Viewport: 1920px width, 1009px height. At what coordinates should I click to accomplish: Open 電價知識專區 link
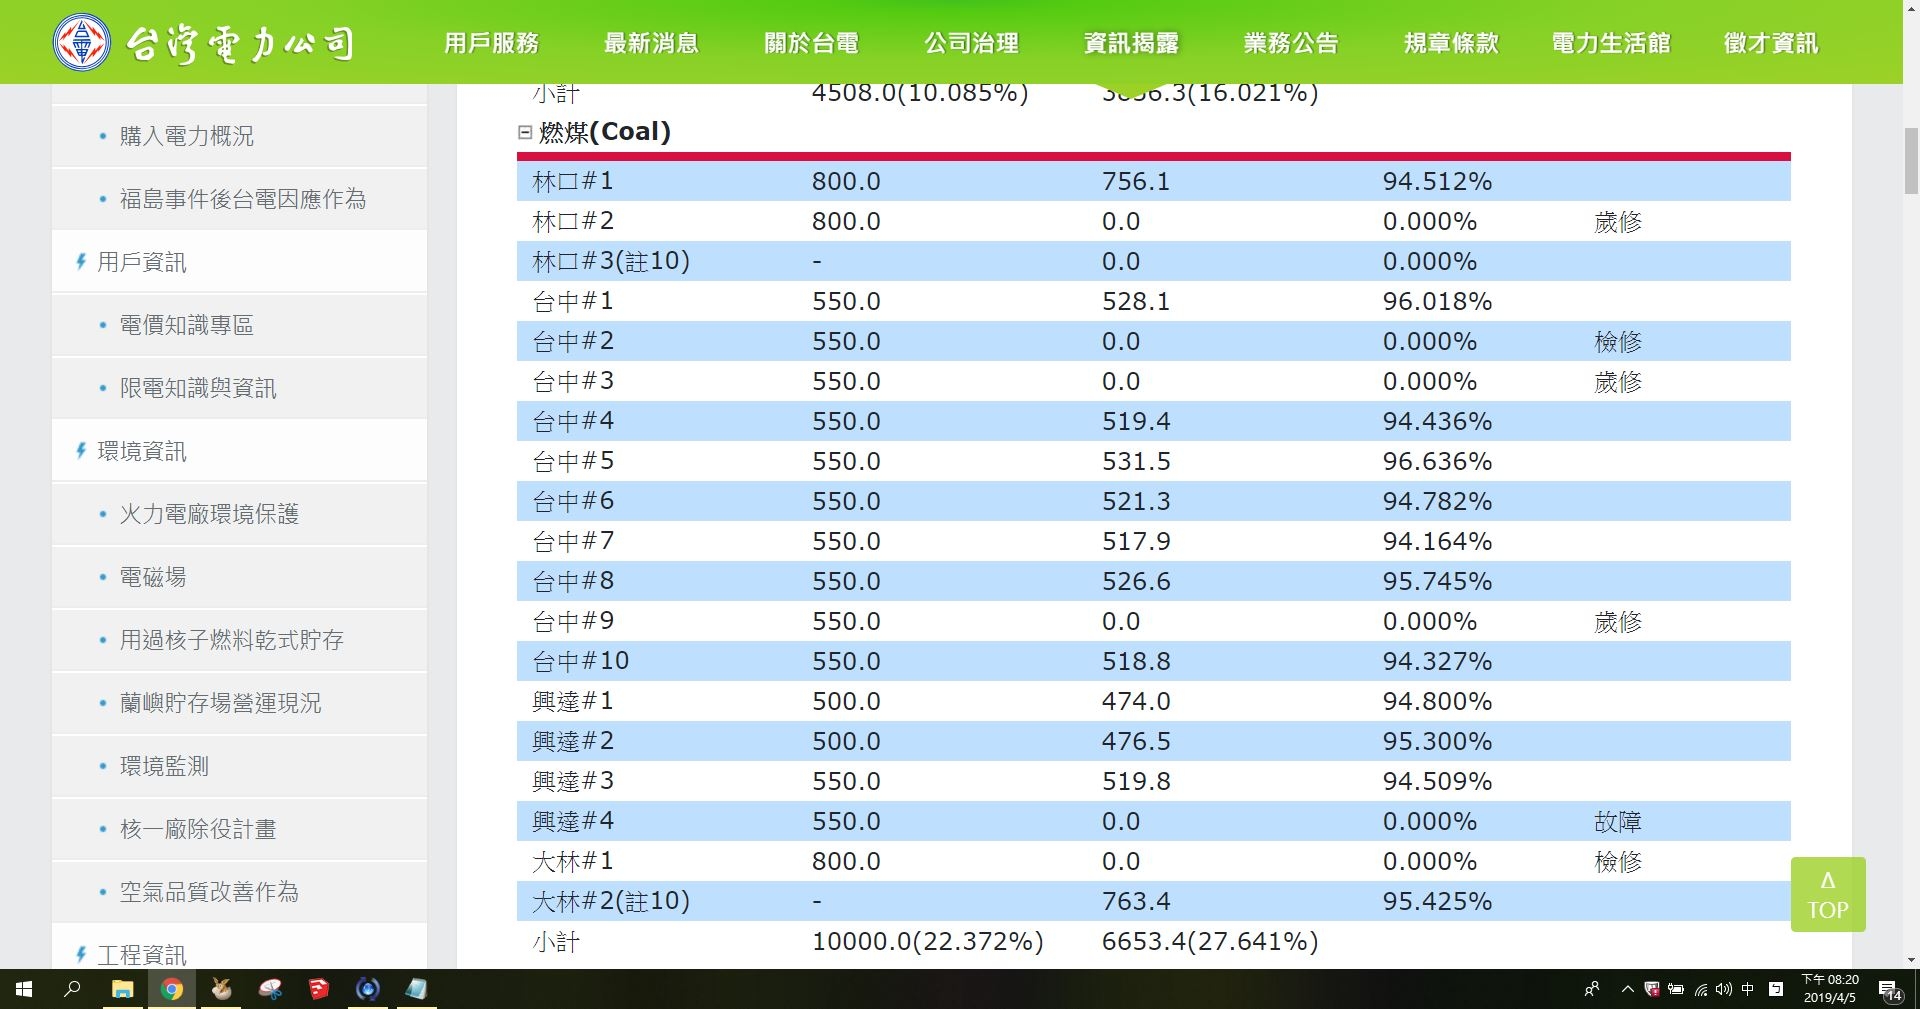pyautogui.click(x=186, y=325)
